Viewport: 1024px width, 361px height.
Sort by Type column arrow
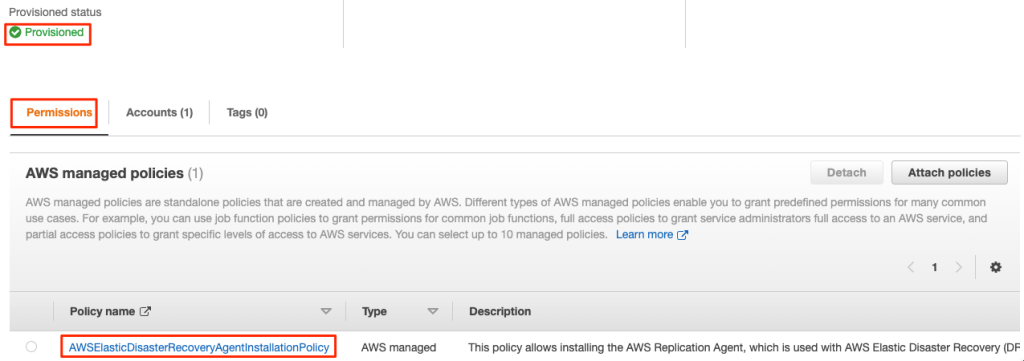click(432, 311)
